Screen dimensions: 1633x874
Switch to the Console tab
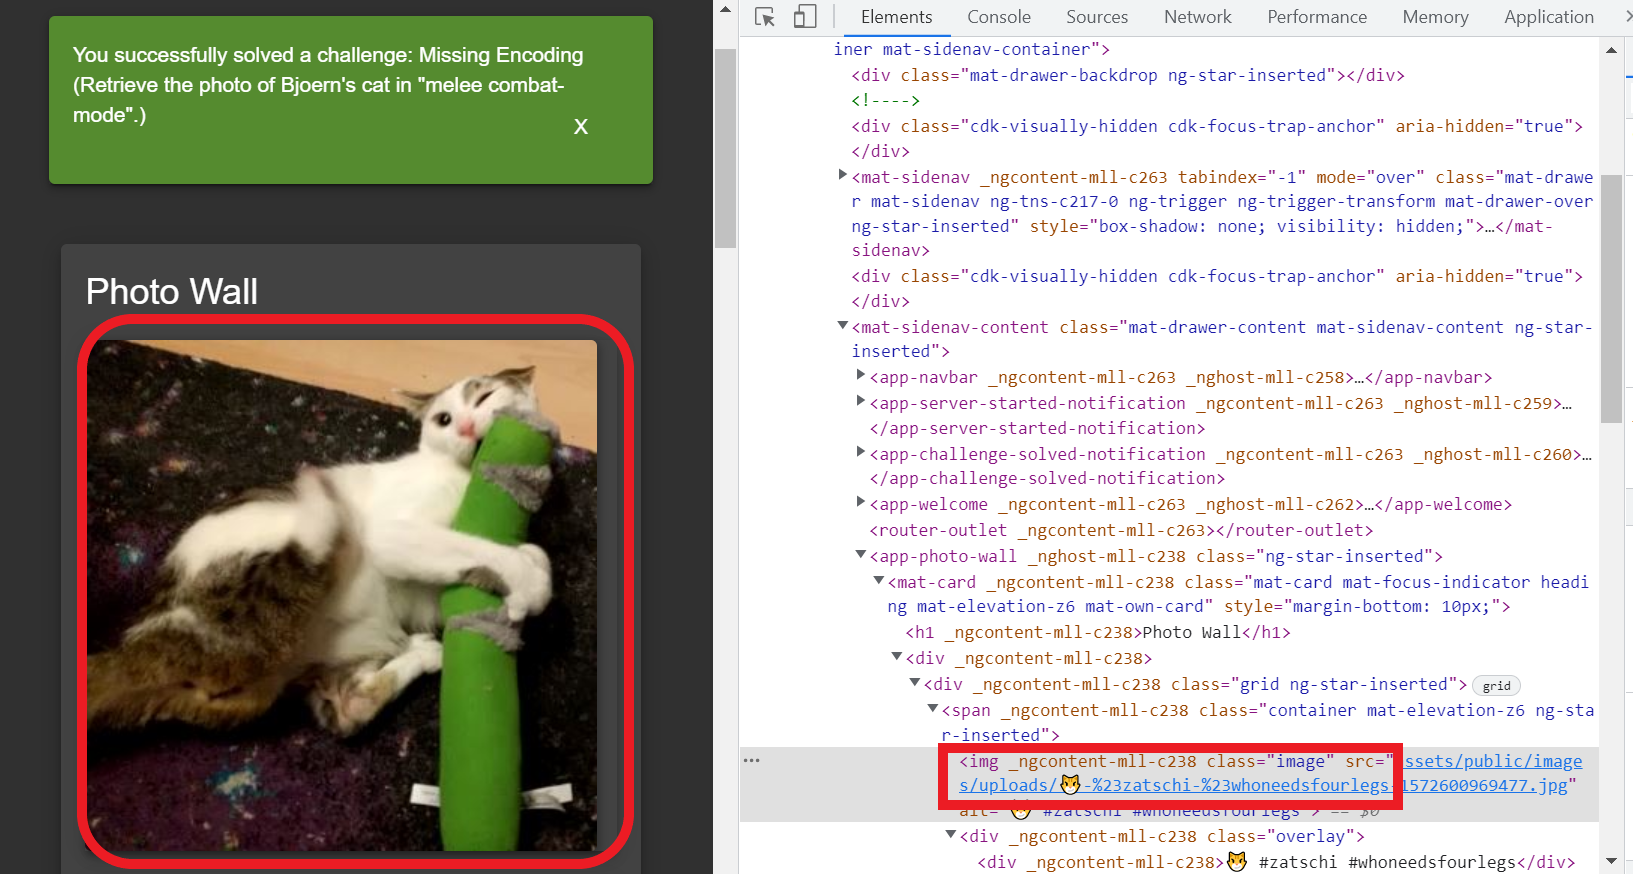click(999, 17)
